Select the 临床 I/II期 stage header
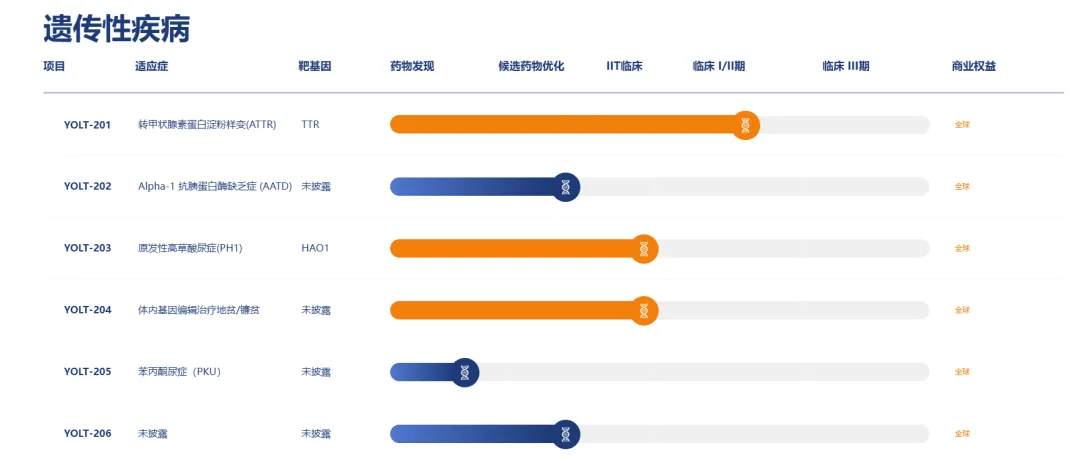 [x=718, y=67]
